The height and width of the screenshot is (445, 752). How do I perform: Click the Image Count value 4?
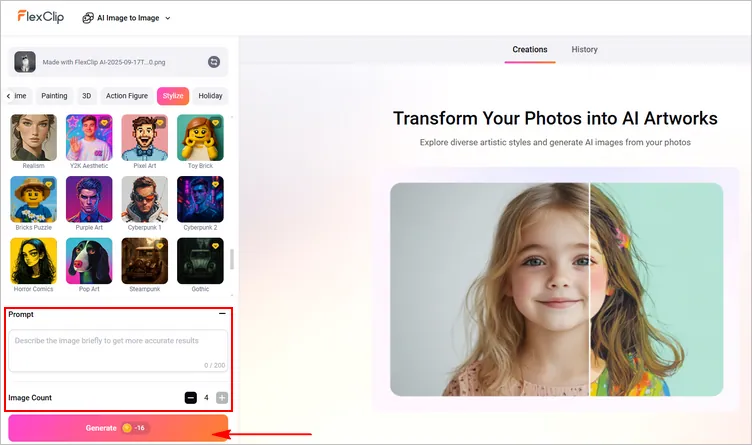coord(206,398)
